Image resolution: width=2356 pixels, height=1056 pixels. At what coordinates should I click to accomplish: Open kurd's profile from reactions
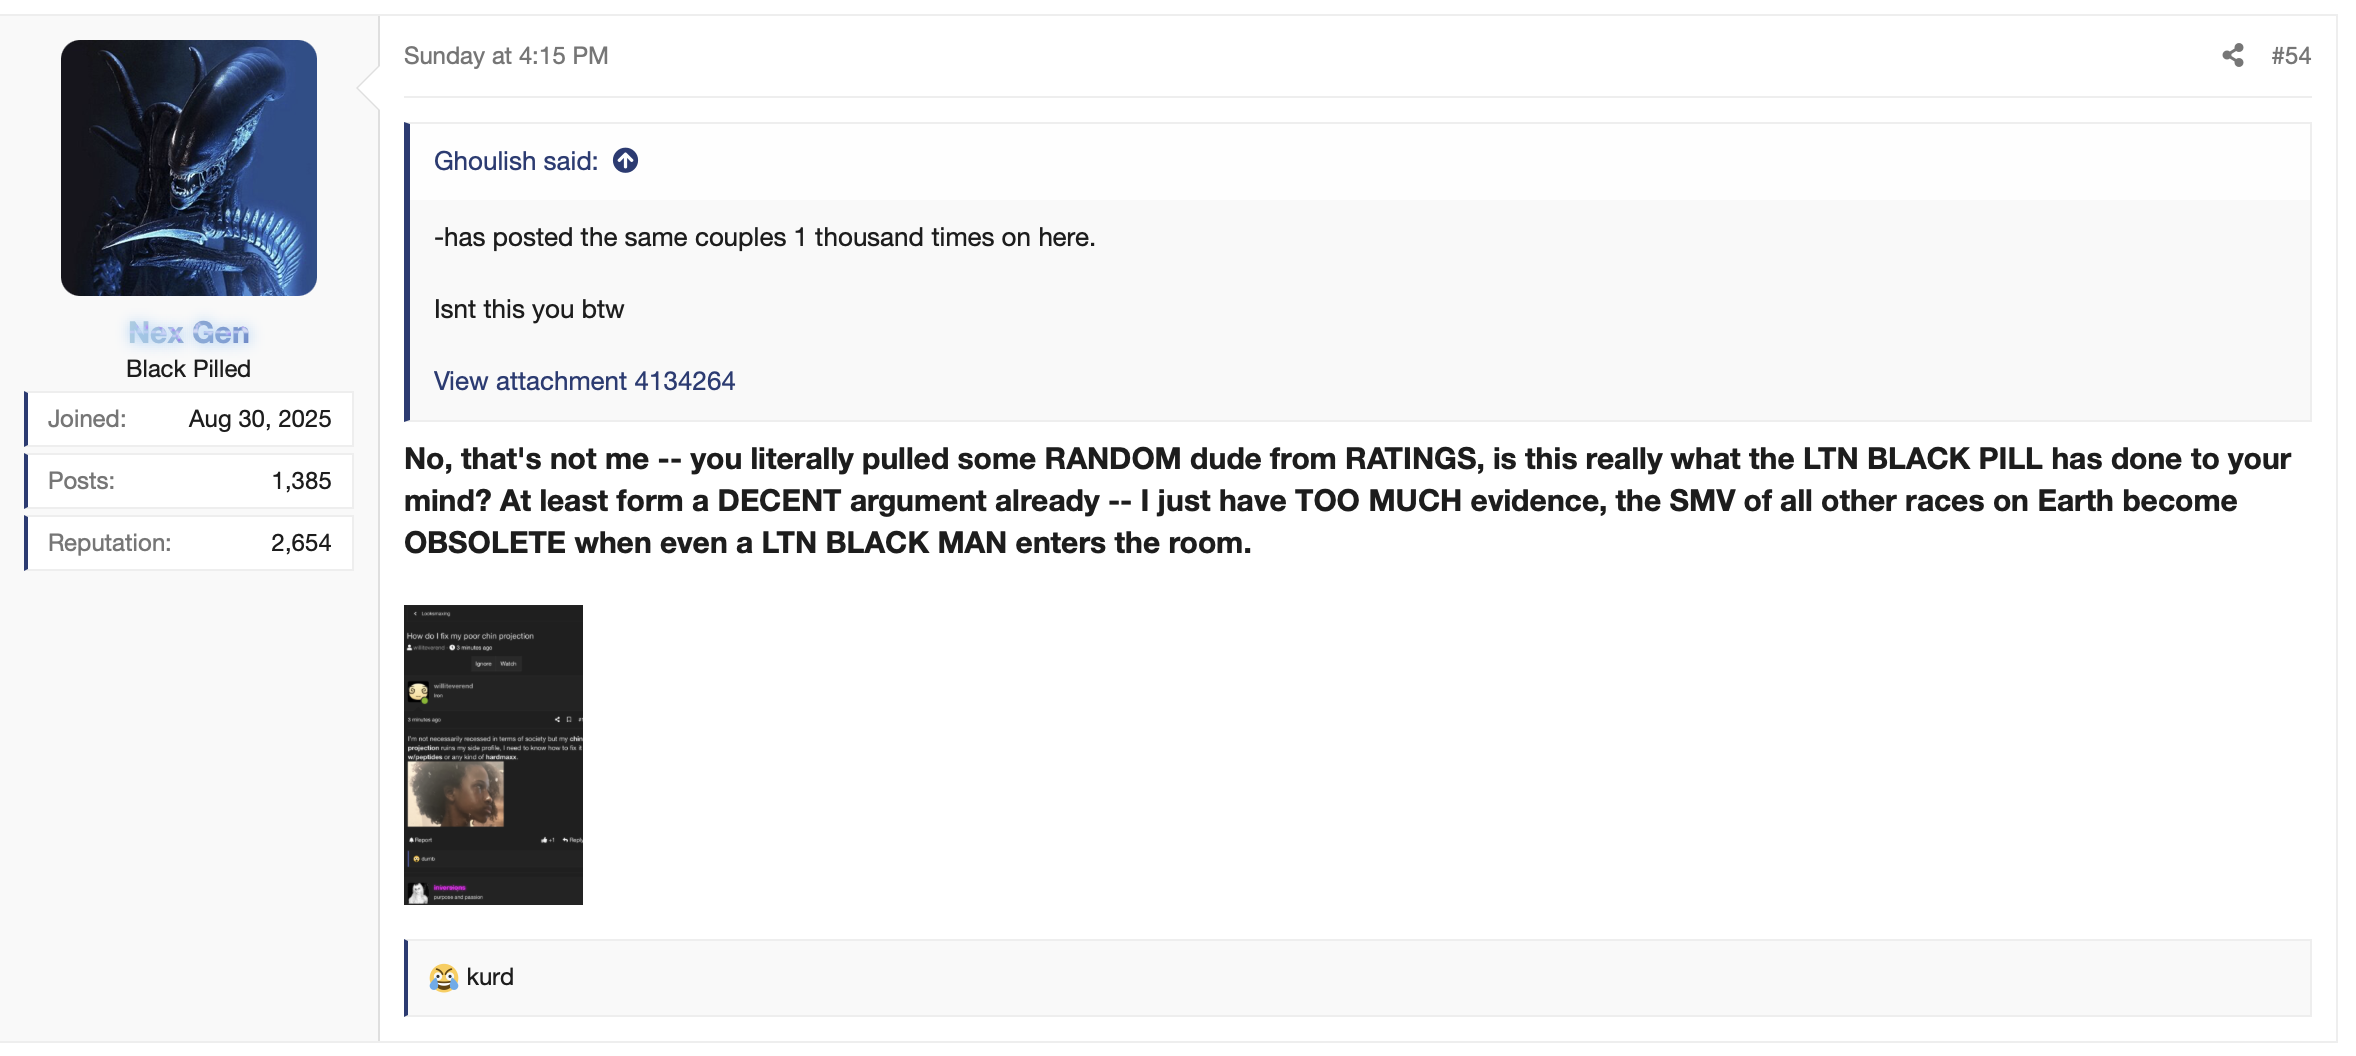490,978
